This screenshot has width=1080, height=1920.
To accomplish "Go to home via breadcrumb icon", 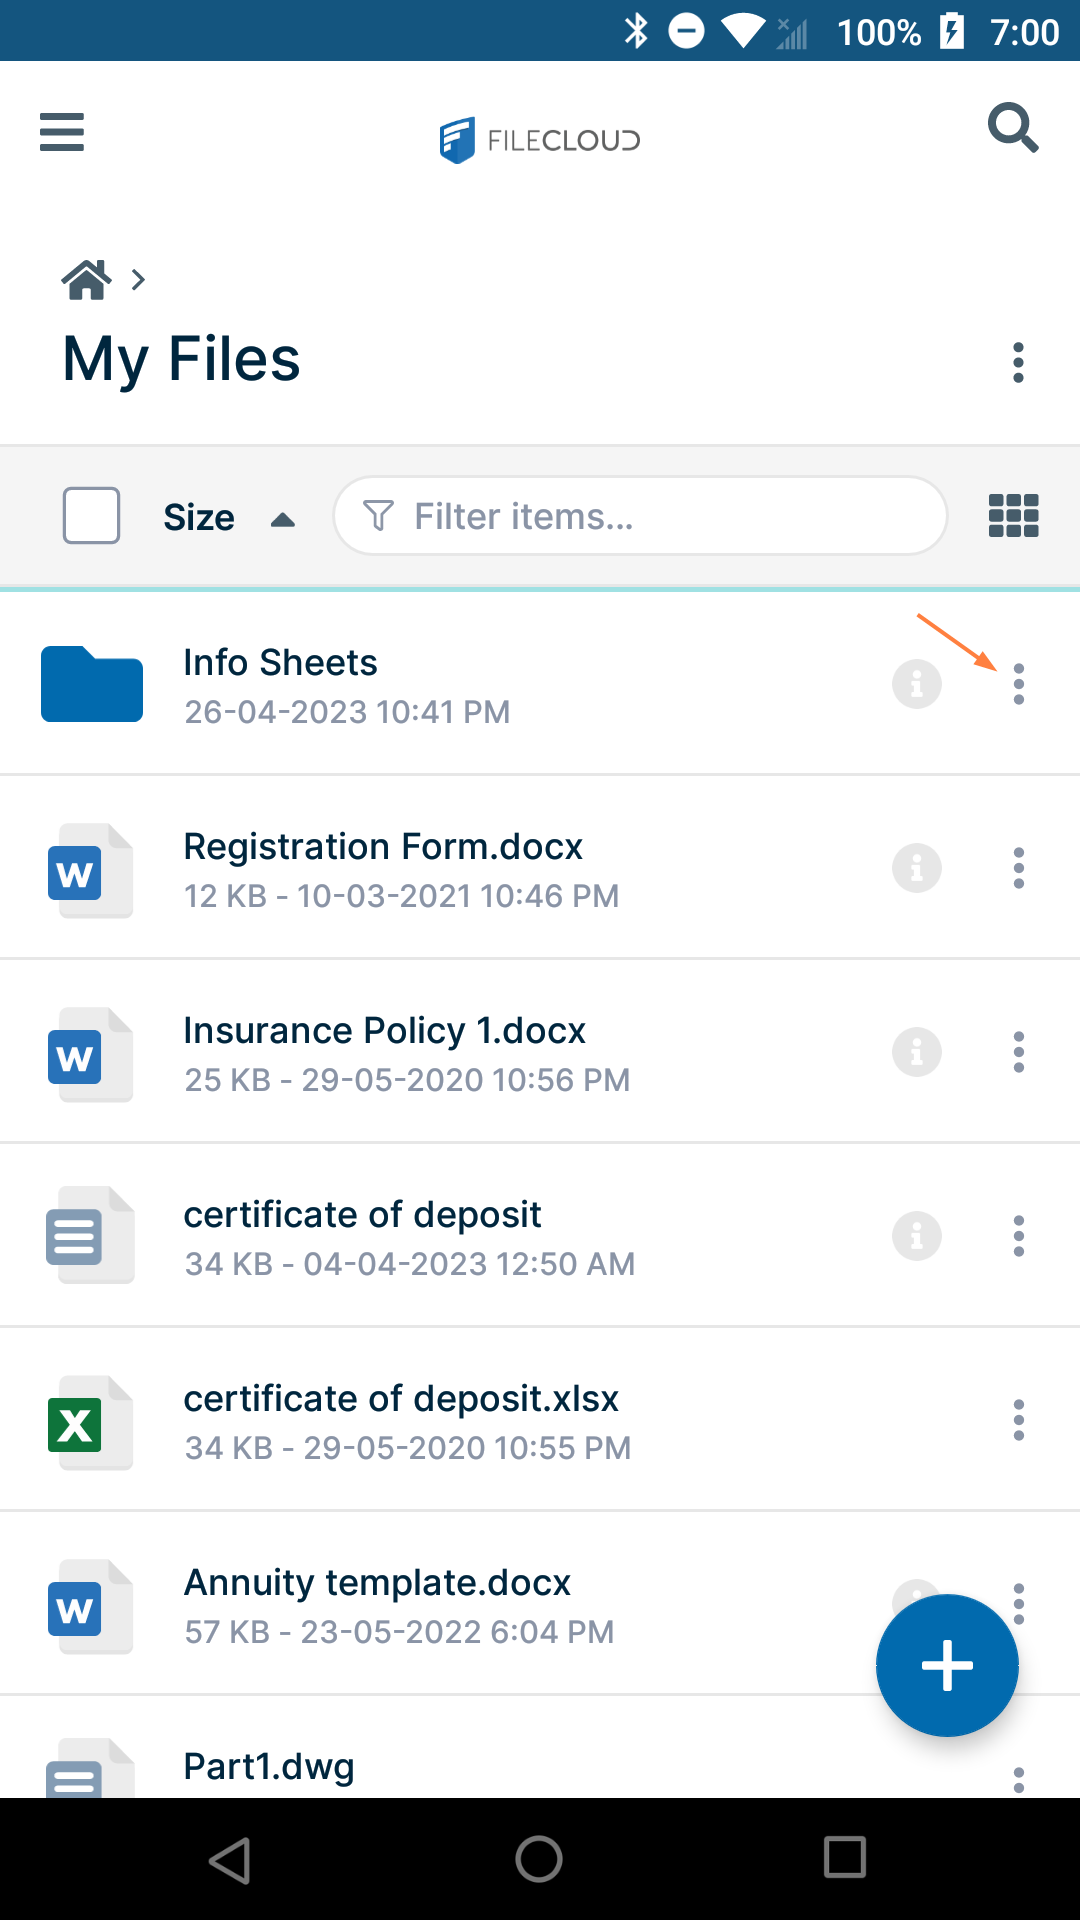I will [x=87, y=280].
